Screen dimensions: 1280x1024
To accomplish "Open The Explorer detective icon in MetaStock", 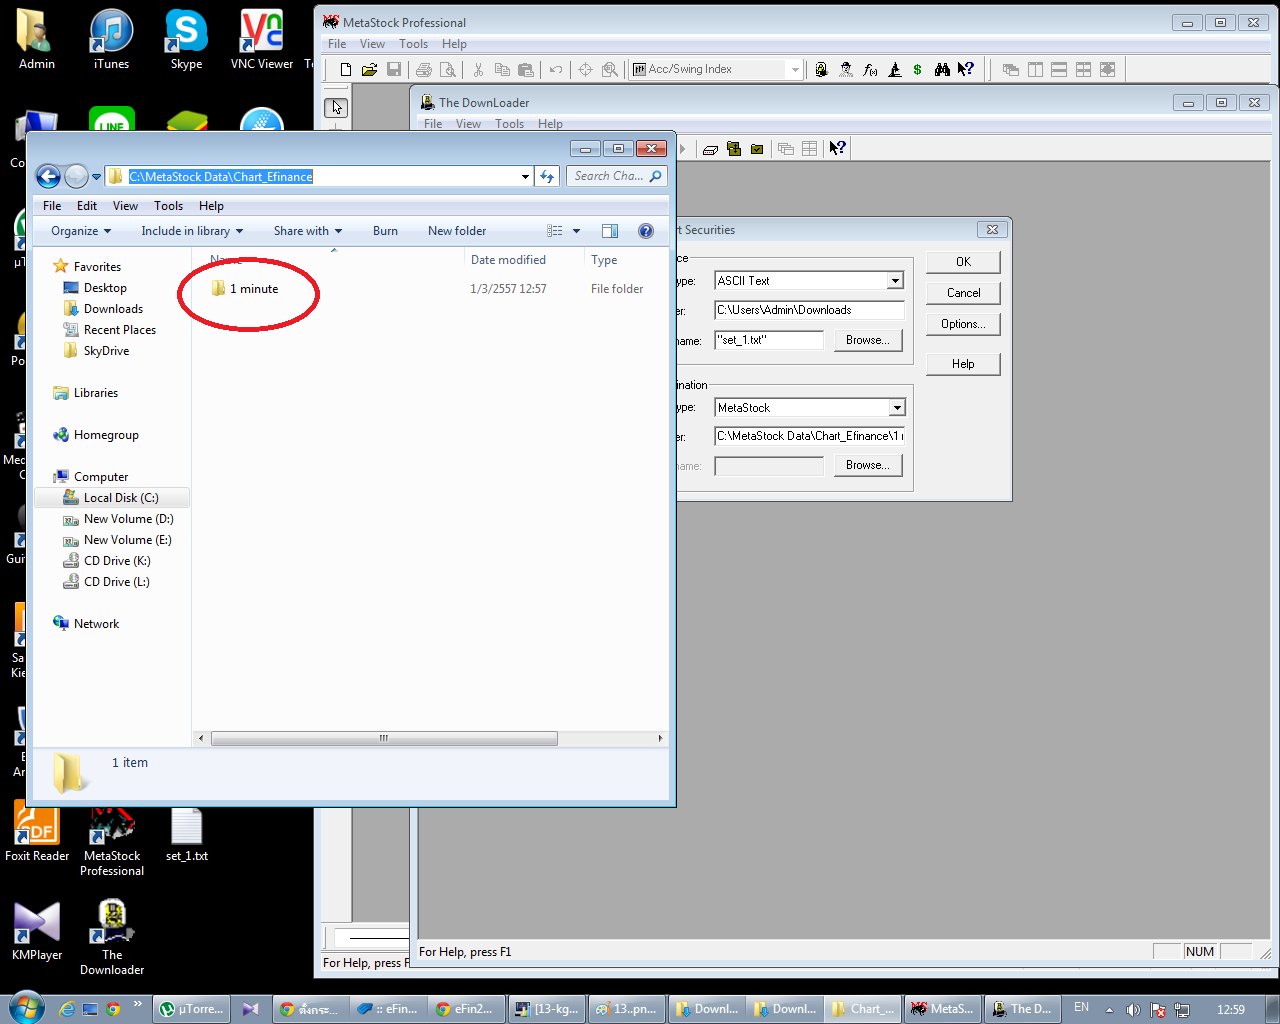I will tap(846, 69).
